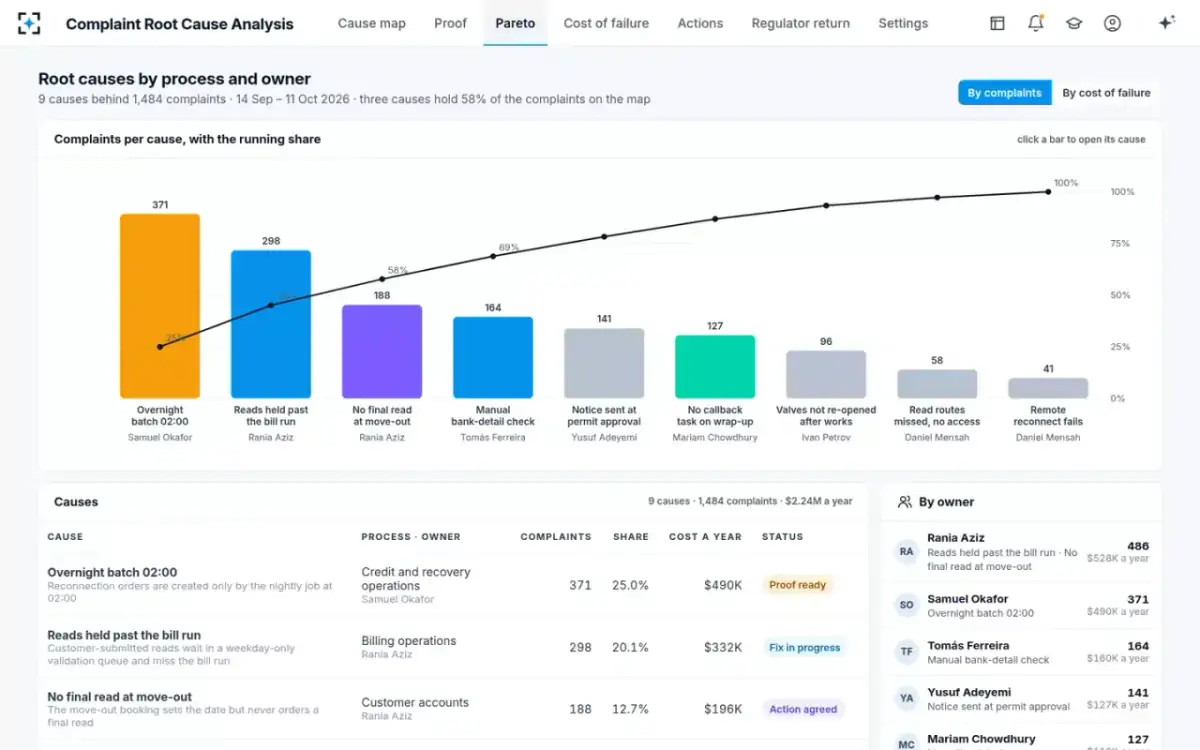Viewport: 1200px width, 750px height.
Task: Click the YA avatar for Yusuf Adeyemi
Action: click(907, 698)
